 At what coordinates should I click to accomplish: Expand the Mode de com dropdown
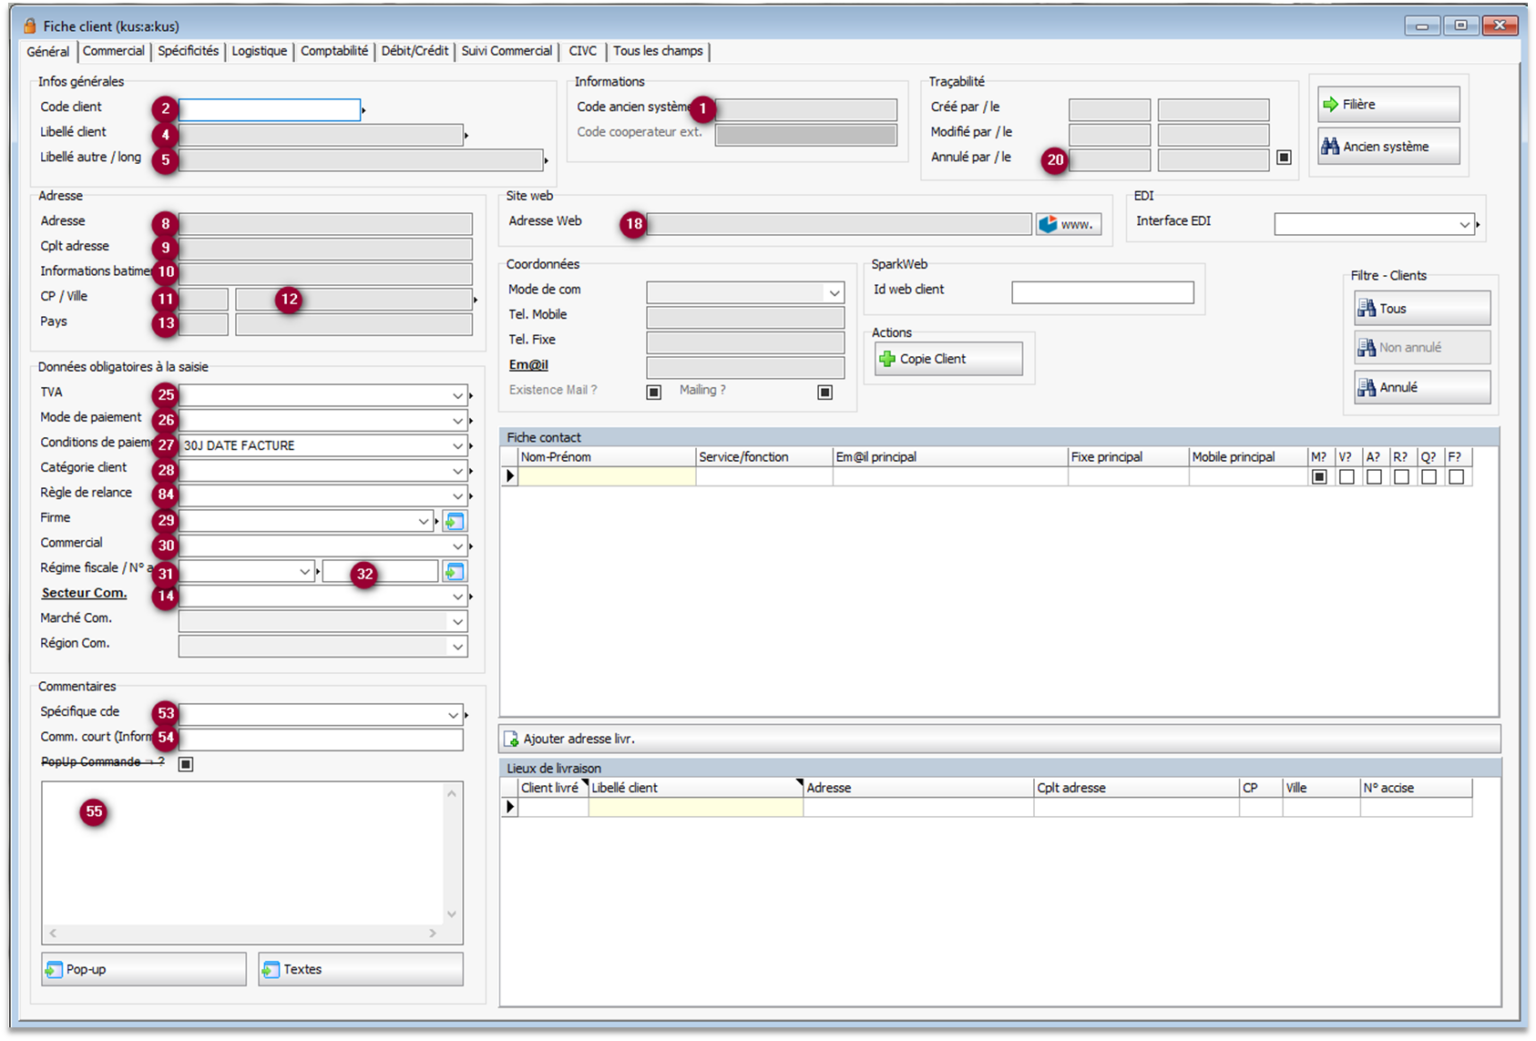tap(834, 293)
